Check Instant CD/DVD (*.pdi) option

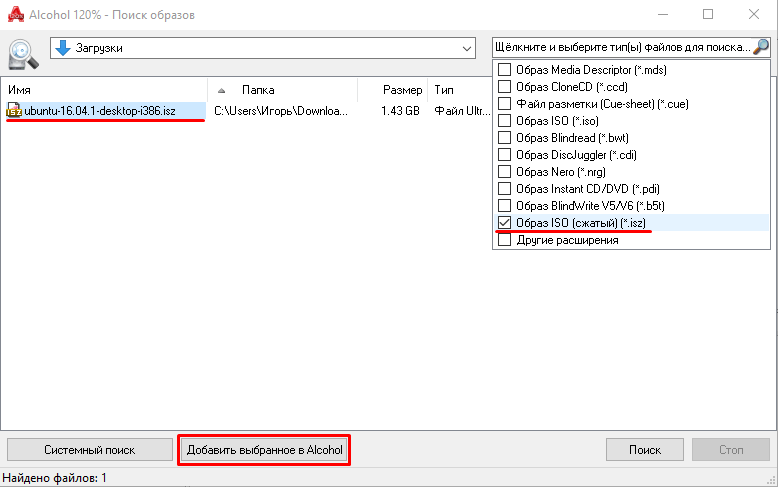(x=504, y=188)
